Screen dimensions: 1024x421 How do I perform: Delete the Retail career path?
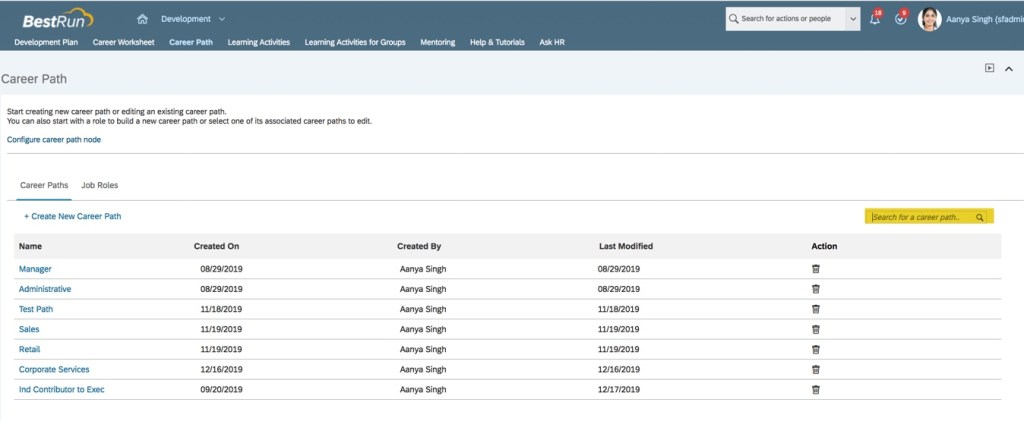click(x=815, y=349)
